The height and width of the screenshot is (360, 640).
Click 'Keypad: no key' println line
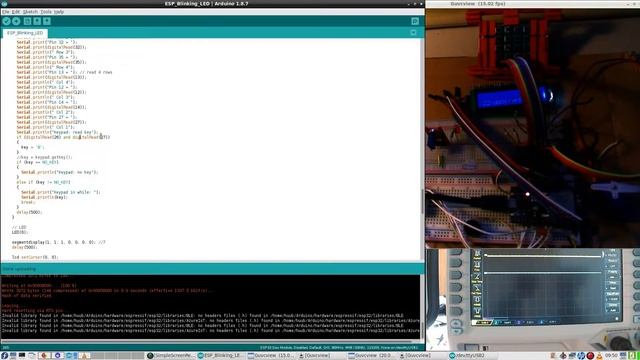coord(60,172)
